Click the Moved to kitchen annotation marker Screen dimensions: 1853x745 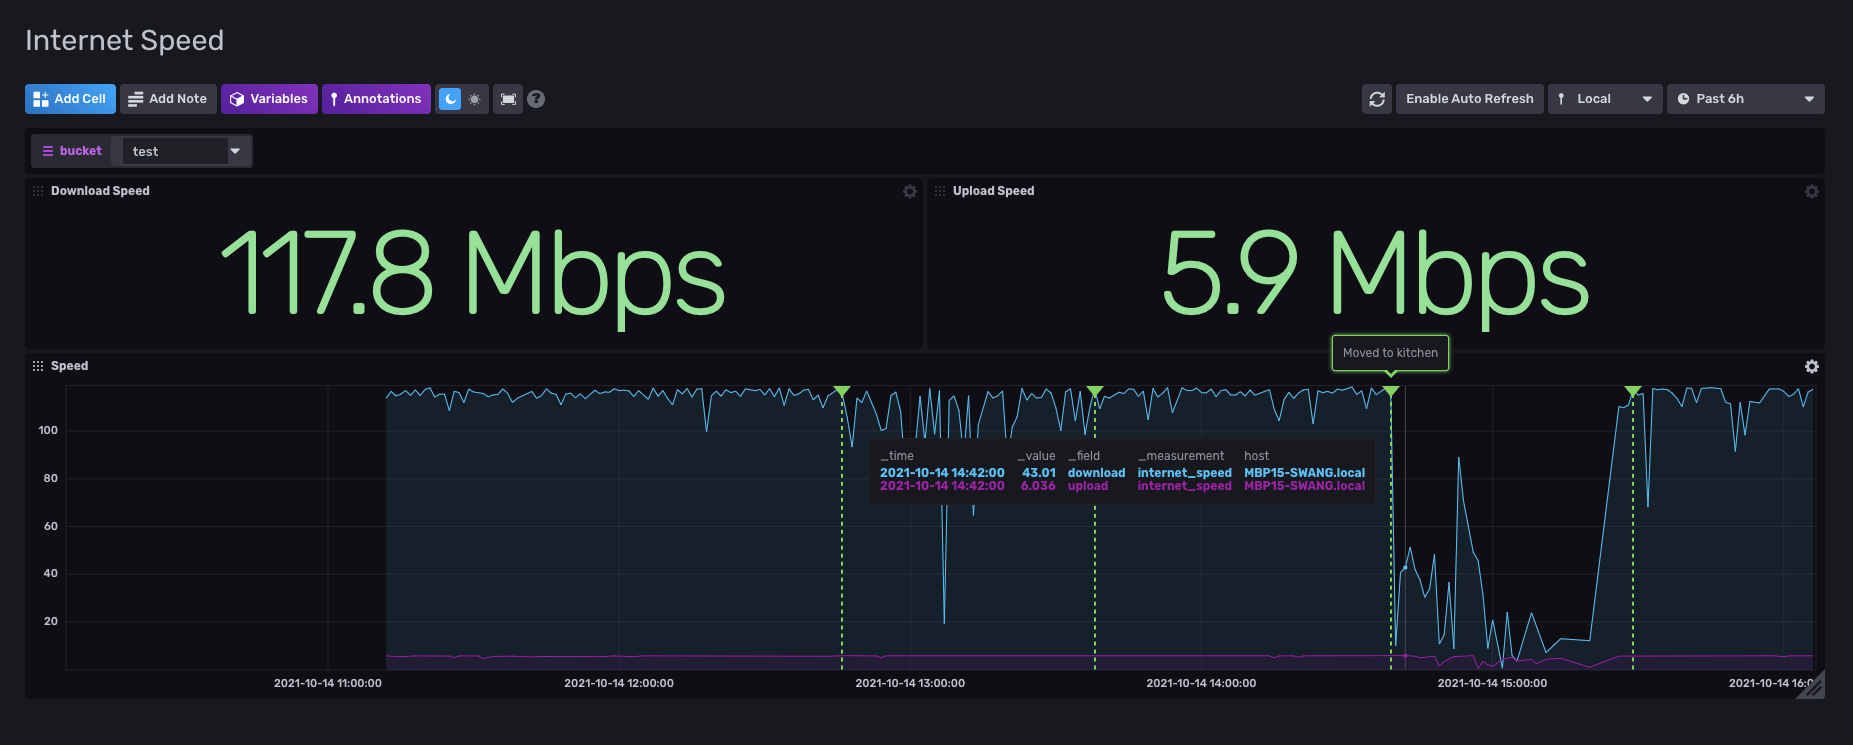pyautogui.click(x=1391, y=391)
